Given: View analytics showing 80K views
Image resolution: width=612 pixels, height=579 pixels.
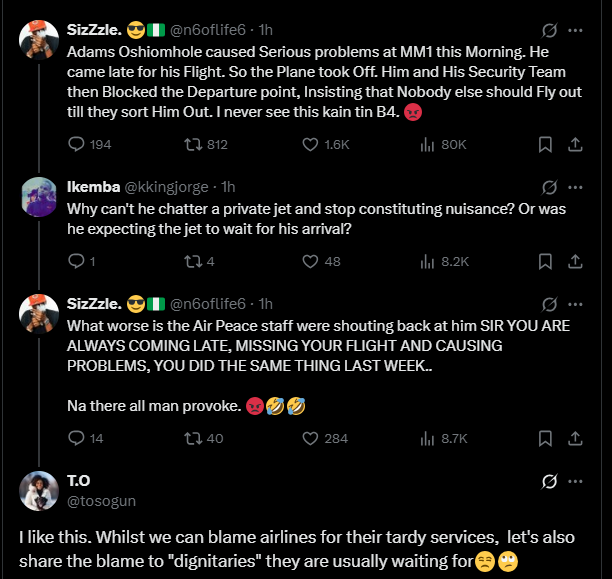Looking at the screenshot, I should [443, 145].
